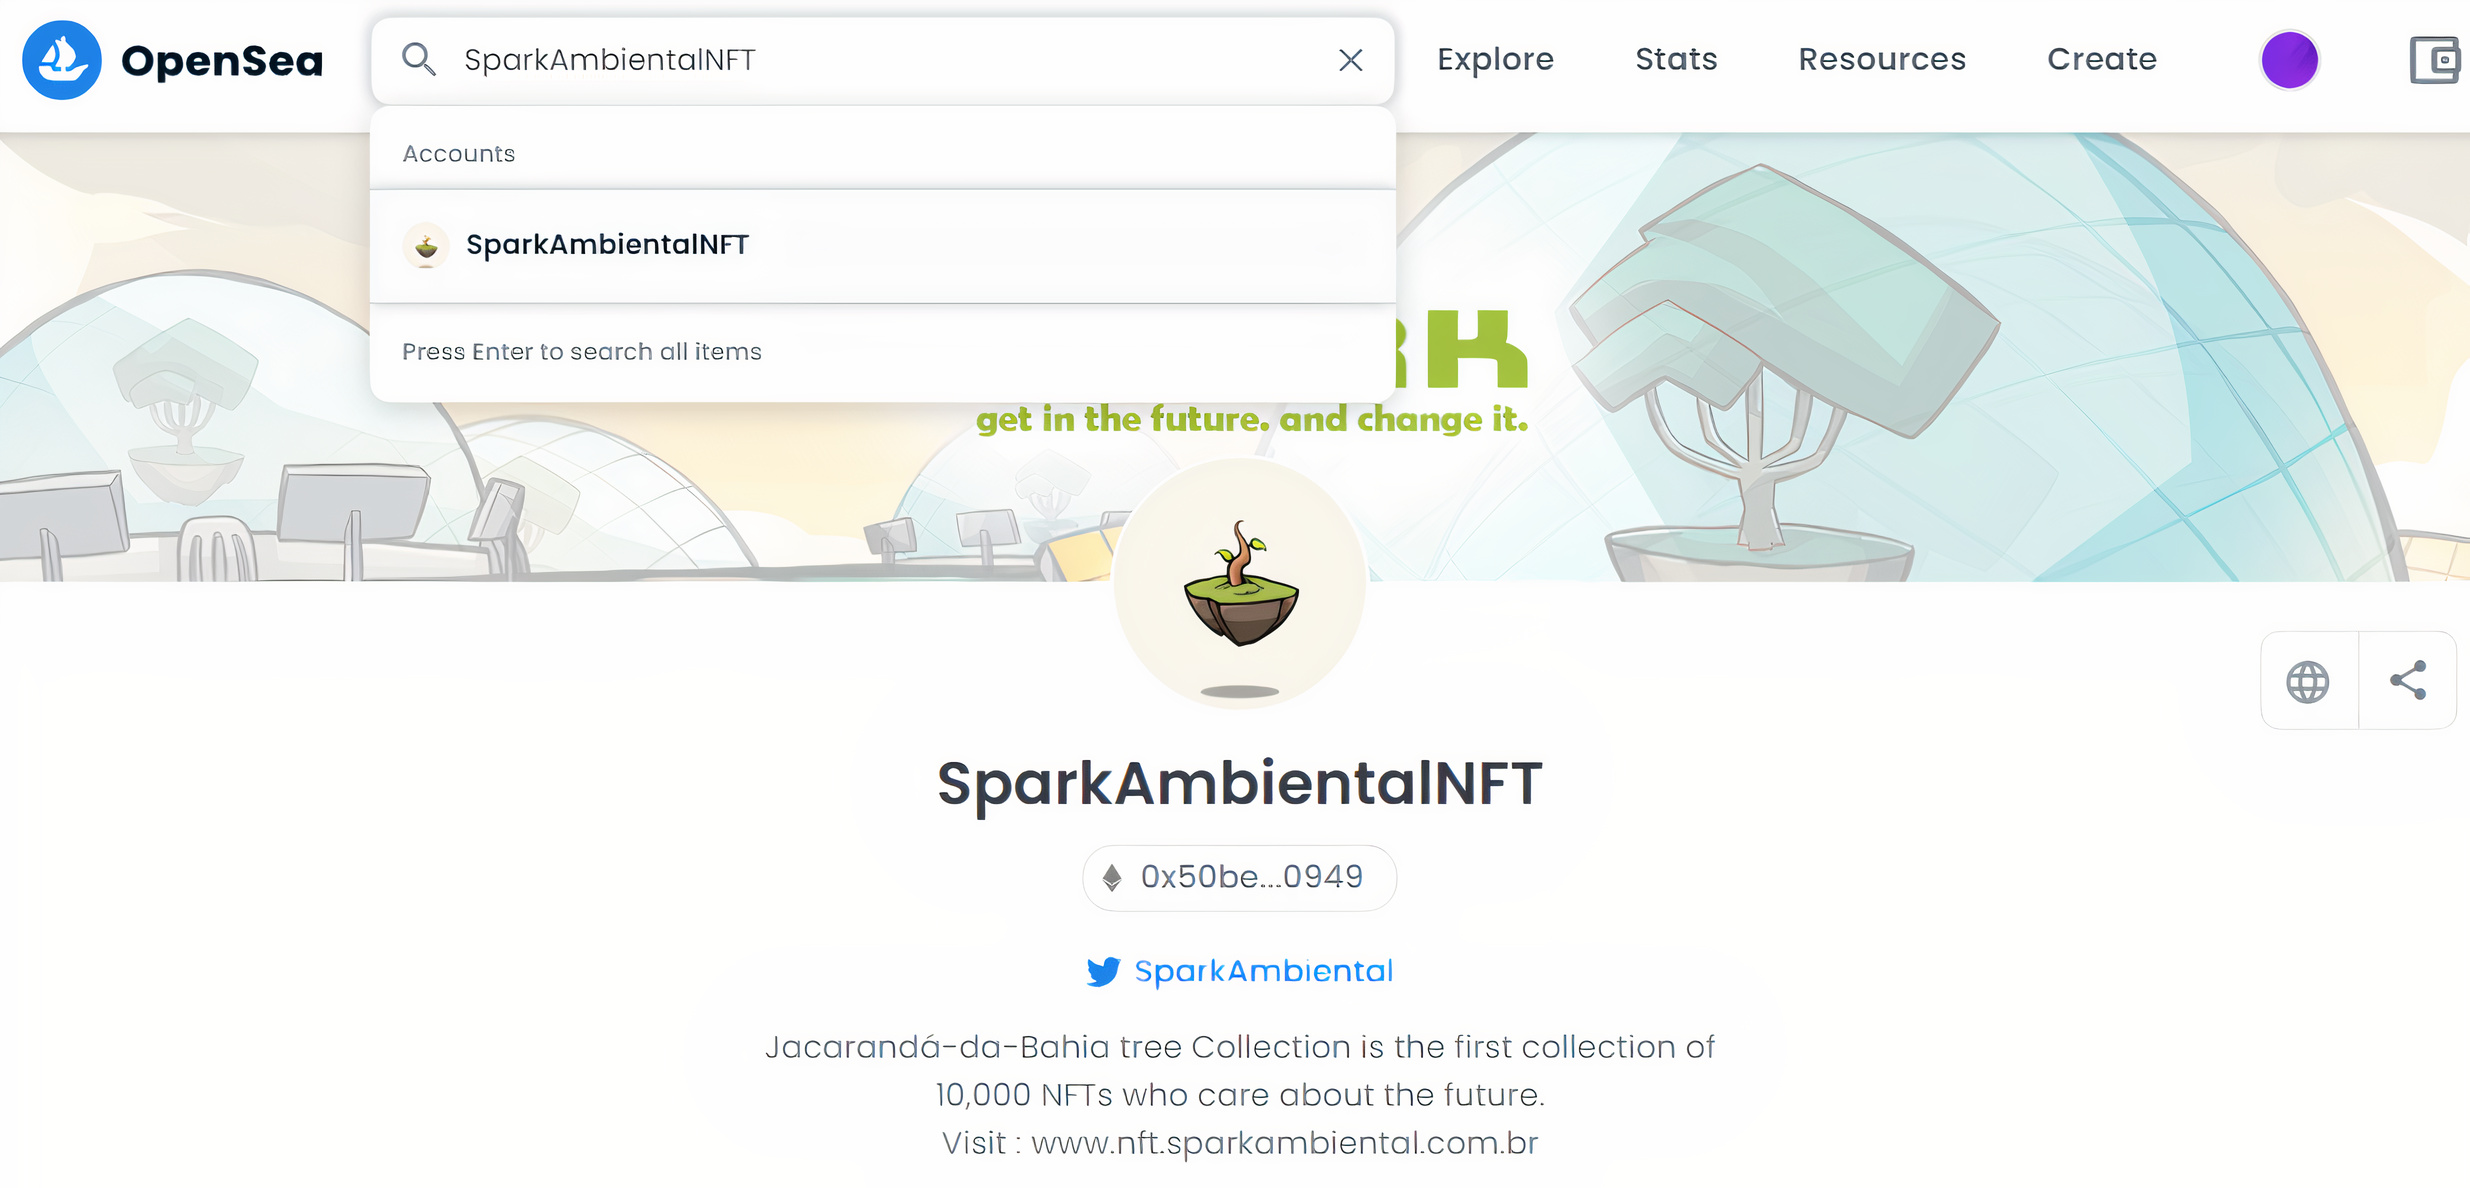Open the Stats menu
Screen dimensions: 2470x1188
[1676, 60]
